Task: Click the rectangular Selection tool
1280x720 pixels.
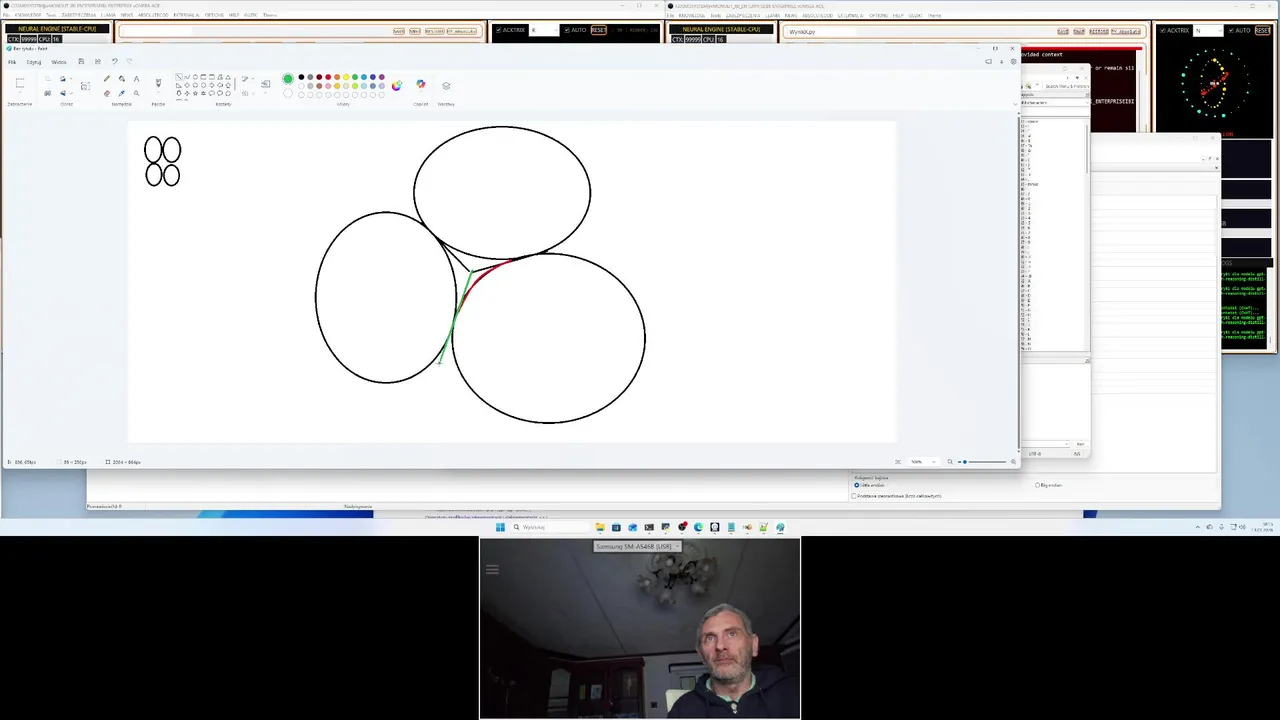Action: (20, 82)
